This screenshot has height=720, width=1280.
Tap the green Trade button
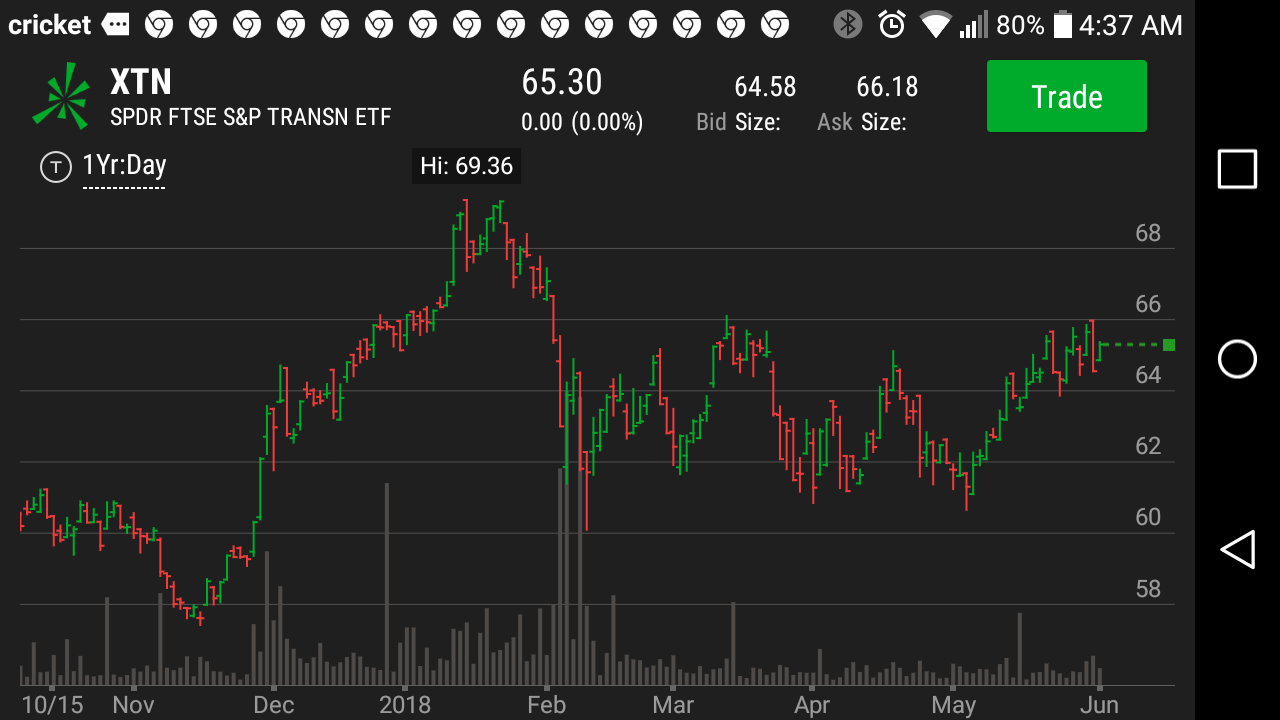1066,96
